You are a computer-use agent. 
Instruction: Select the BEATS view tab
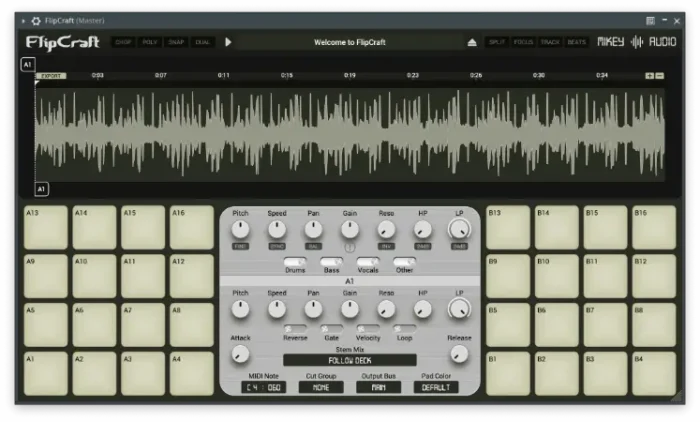pos(577,42)
